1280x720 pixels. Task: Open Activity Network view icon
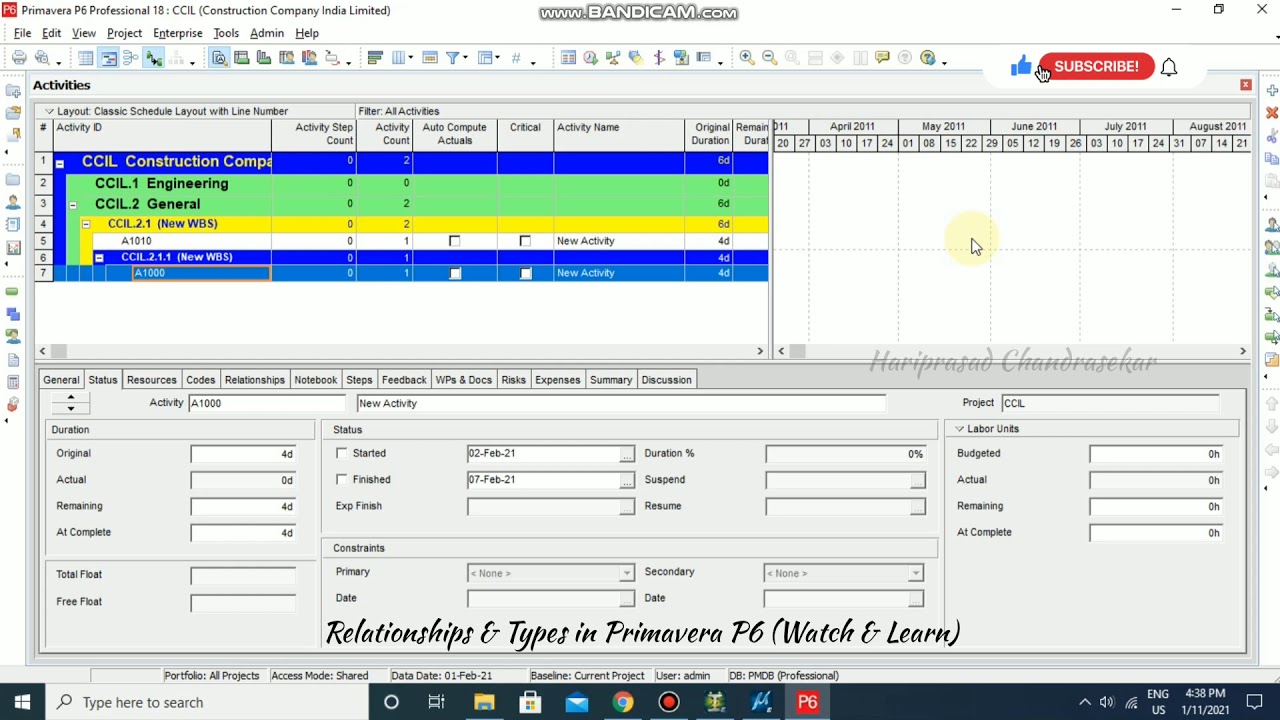click(130, 58)
